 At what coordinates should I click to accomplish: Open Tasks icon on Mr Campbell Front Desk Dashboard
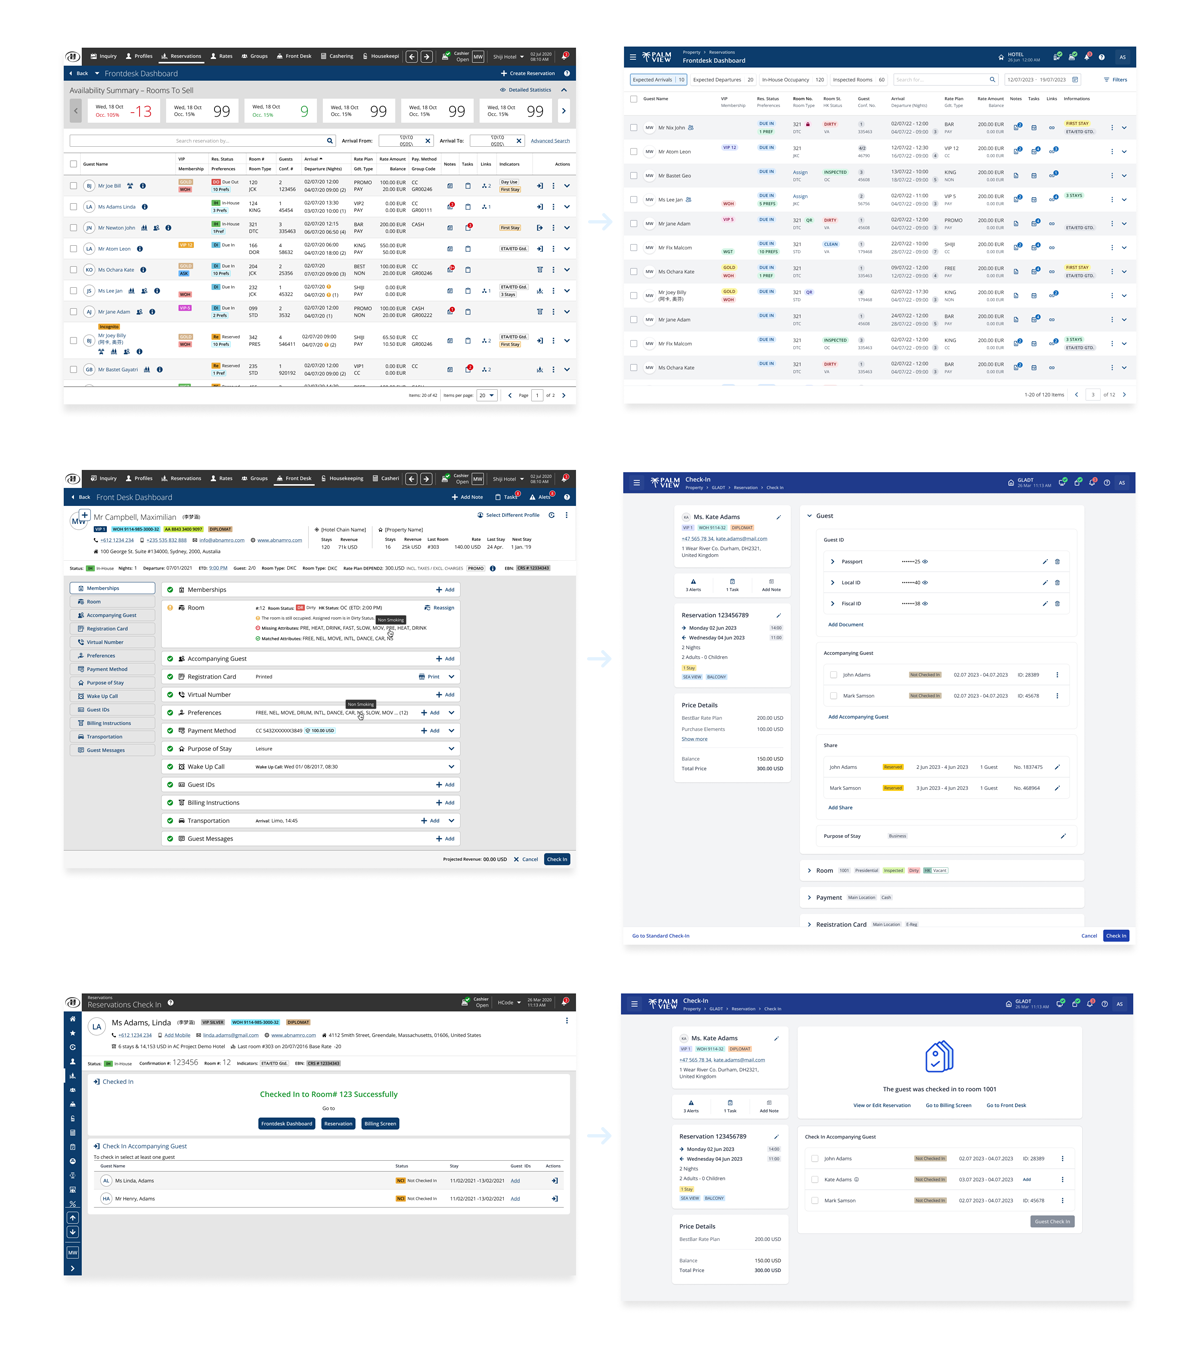pos(499,497)
